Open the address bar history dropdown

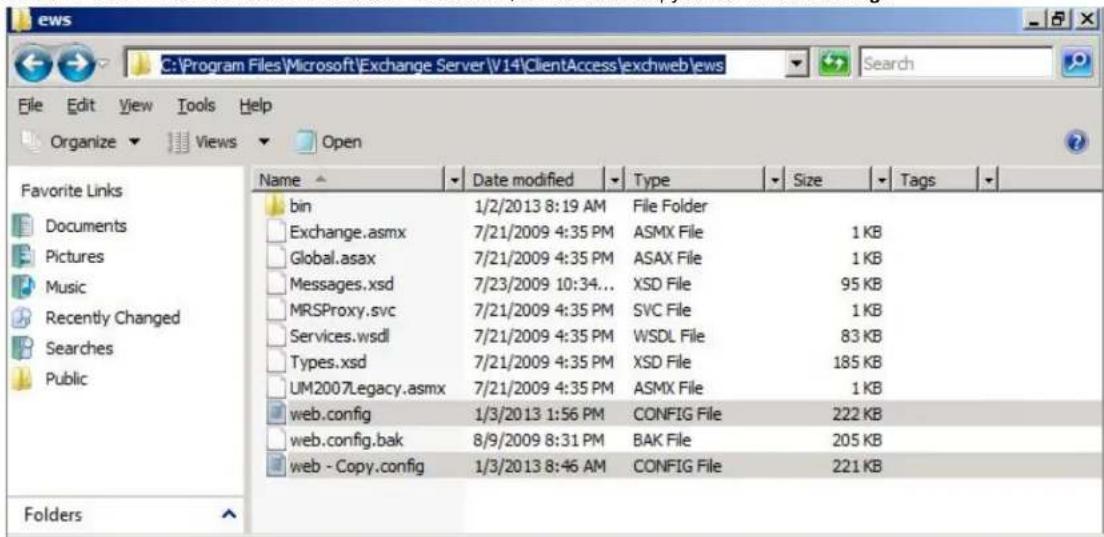pyautogui.click(x=797, y=64)
